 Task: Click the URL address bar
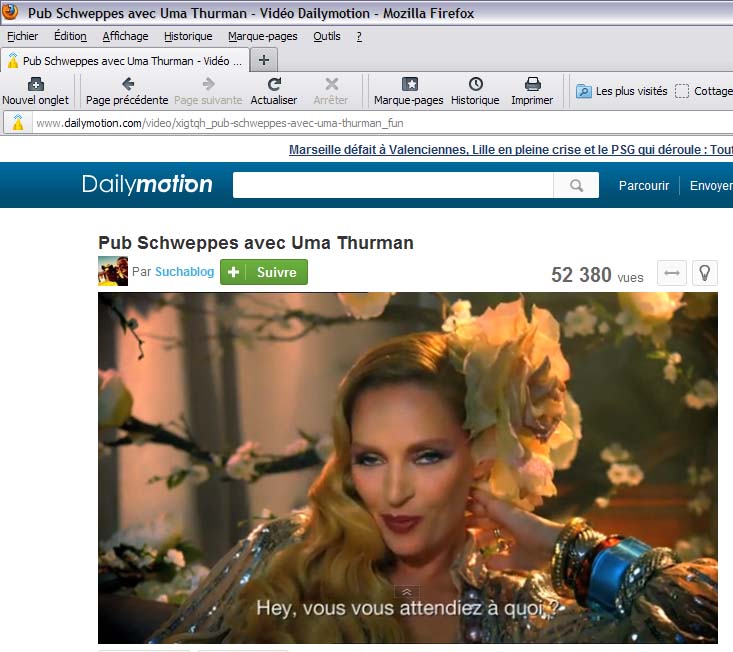click(383, 123)
